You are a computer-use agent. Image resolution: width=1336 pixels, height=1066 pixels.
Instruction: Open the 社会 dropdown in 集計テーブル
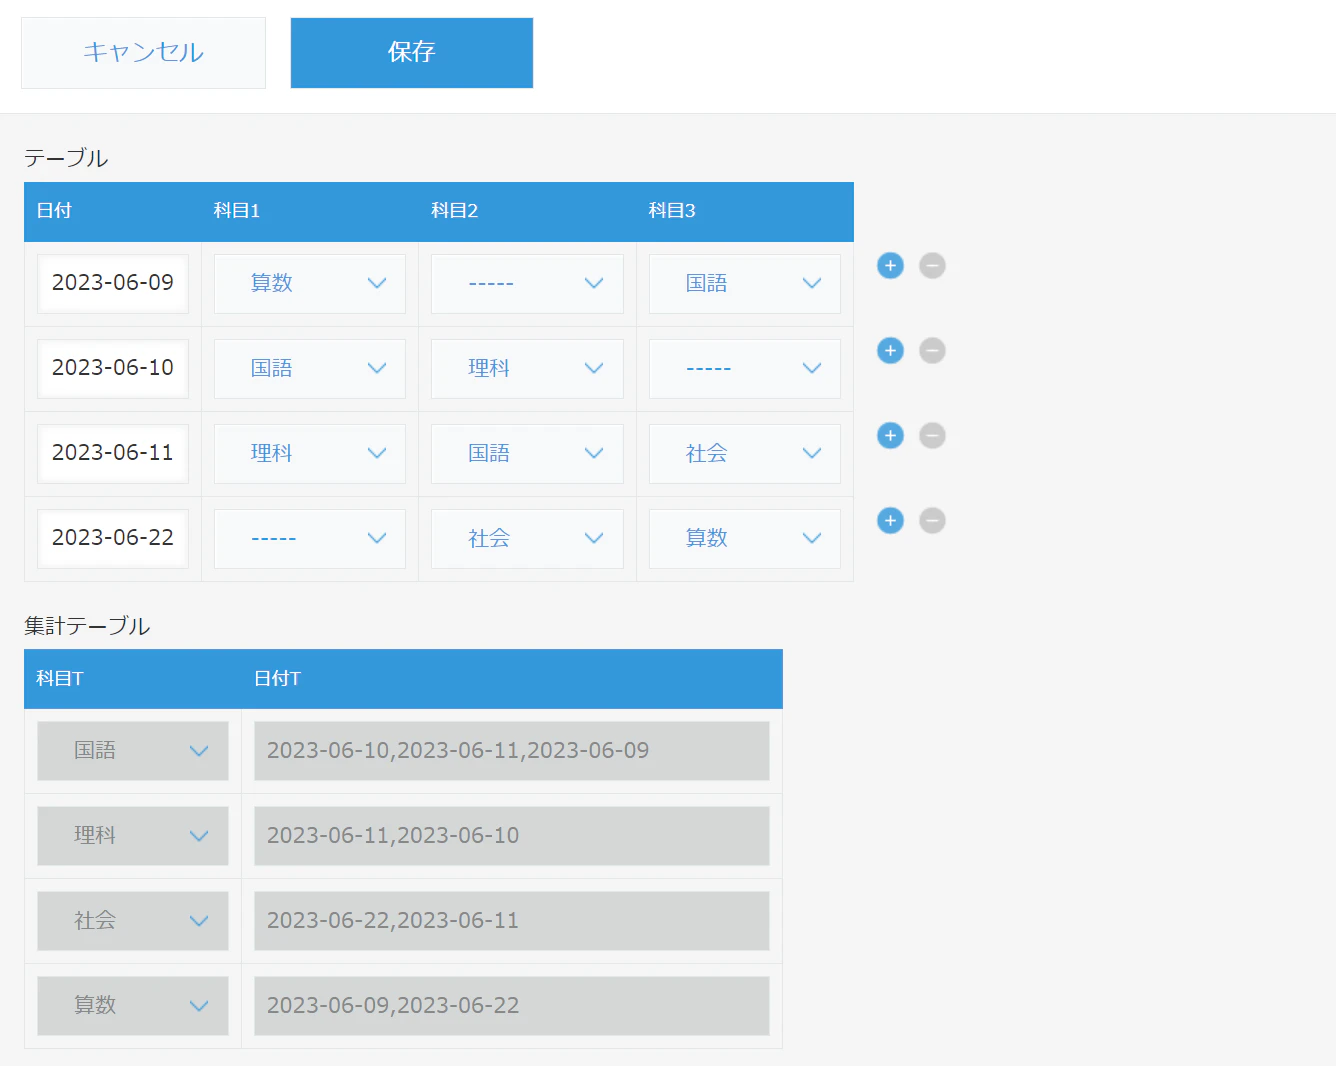133,921
